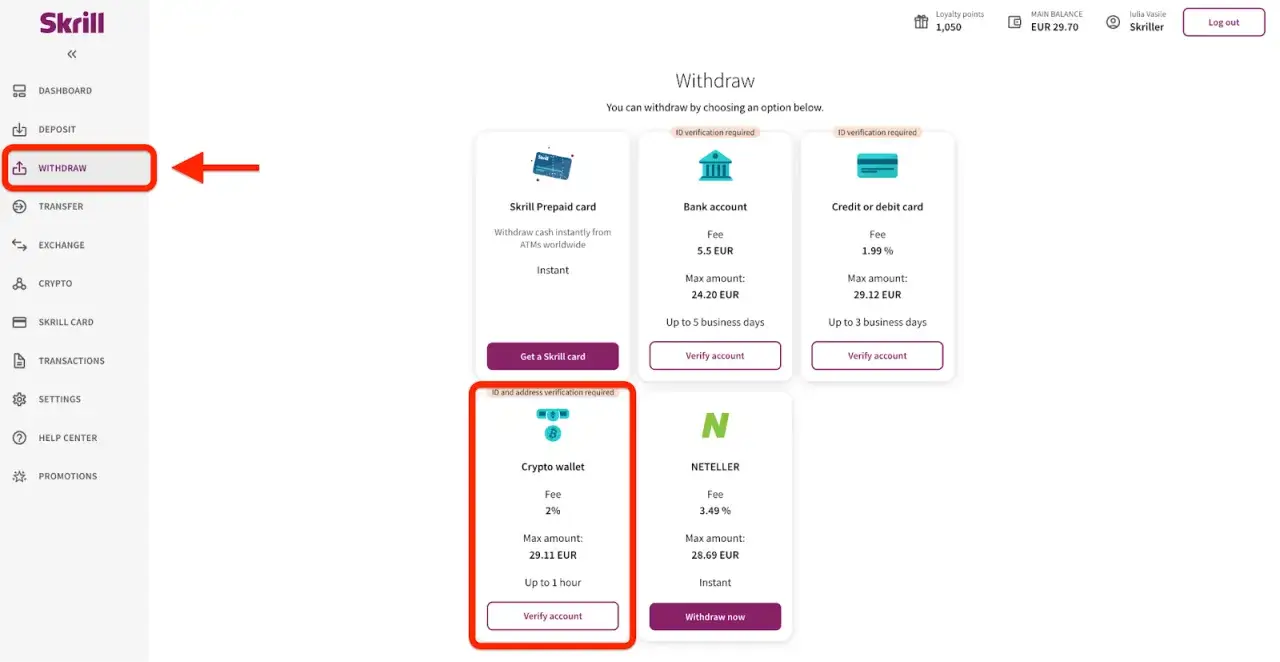Click Verify account under Crypto wallet
This screenshot has height=662, width=1280.
(552, 616)
